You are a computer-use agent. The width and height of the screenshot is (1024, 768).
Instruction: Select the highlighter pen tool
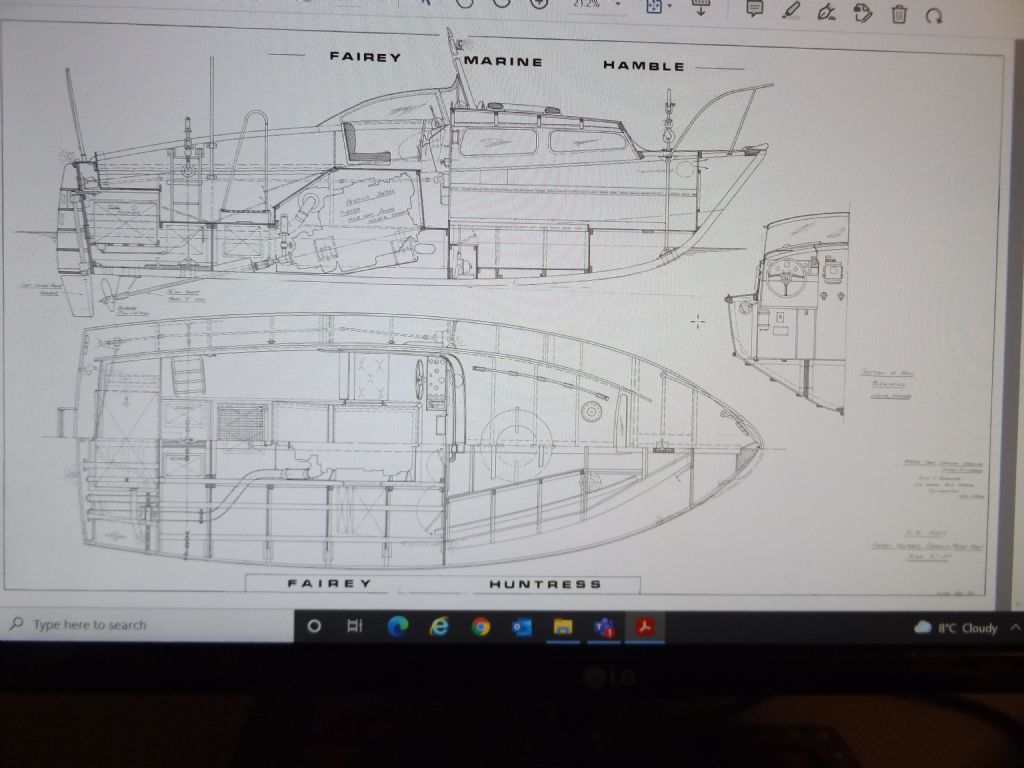tap(792, 10)
